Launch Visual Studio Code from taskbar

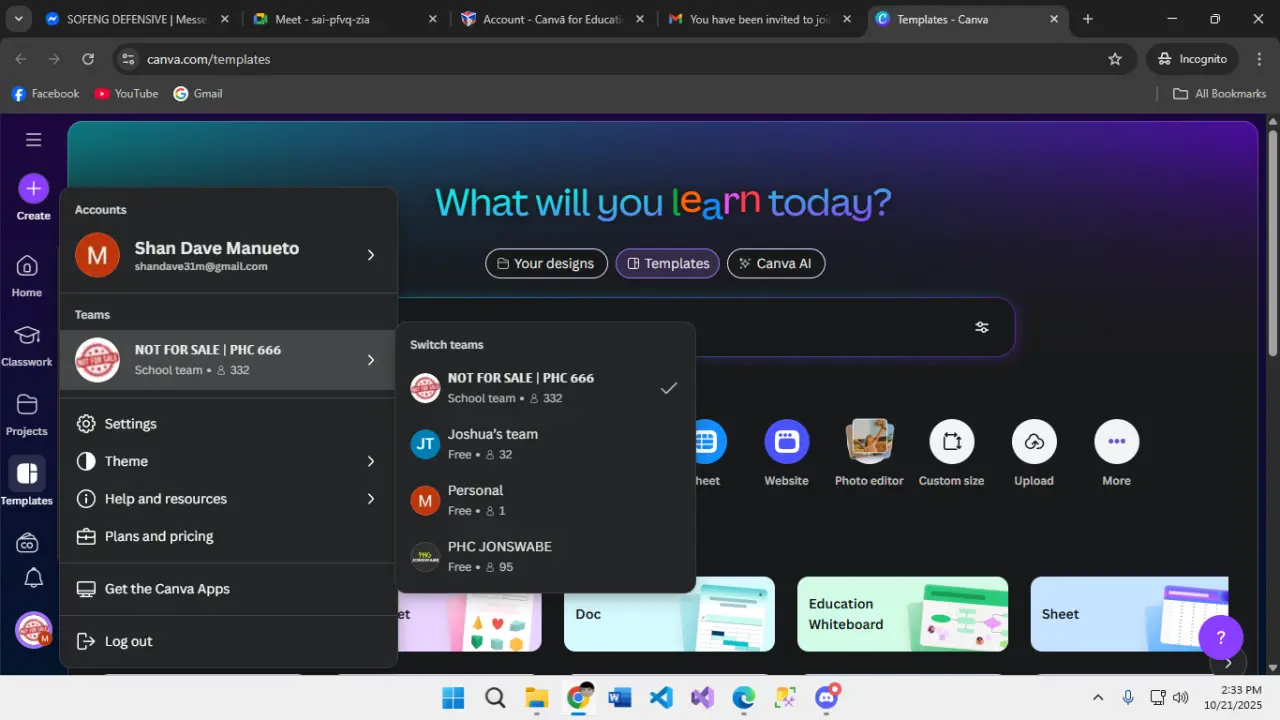(x=661, y=697)
